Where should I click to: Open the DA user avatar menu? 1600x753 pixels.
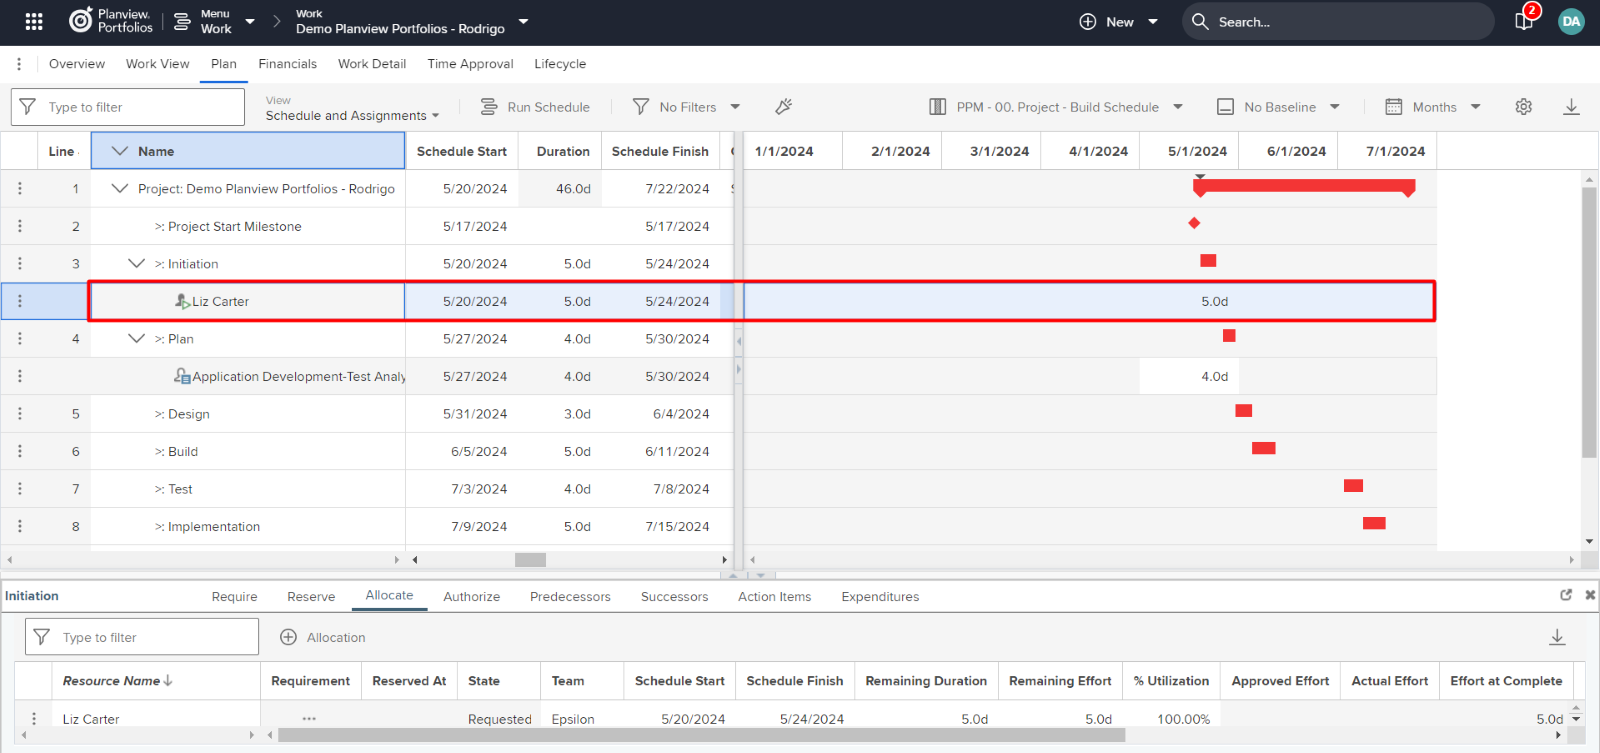click(1571, 21)
